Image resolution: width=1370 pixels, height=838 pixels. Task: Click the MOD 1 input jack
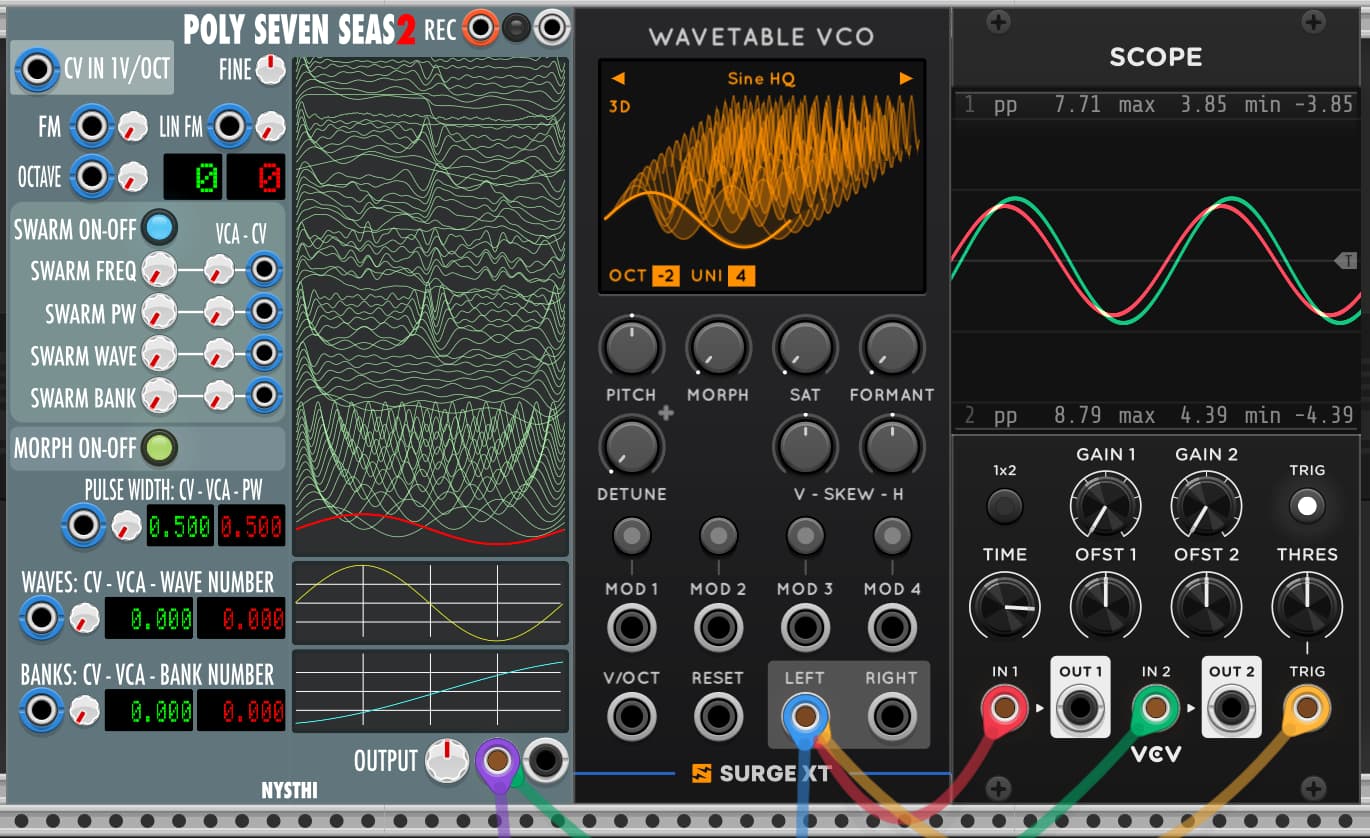pos(632,628)
